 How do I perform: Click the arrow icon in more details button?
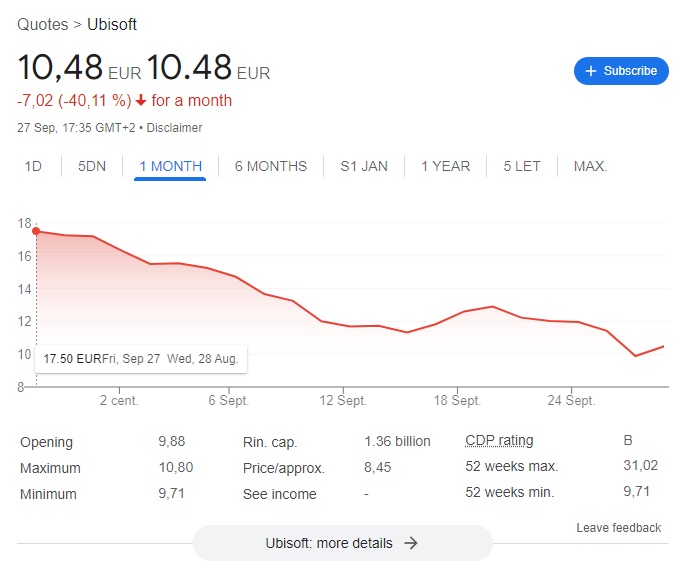411,543
